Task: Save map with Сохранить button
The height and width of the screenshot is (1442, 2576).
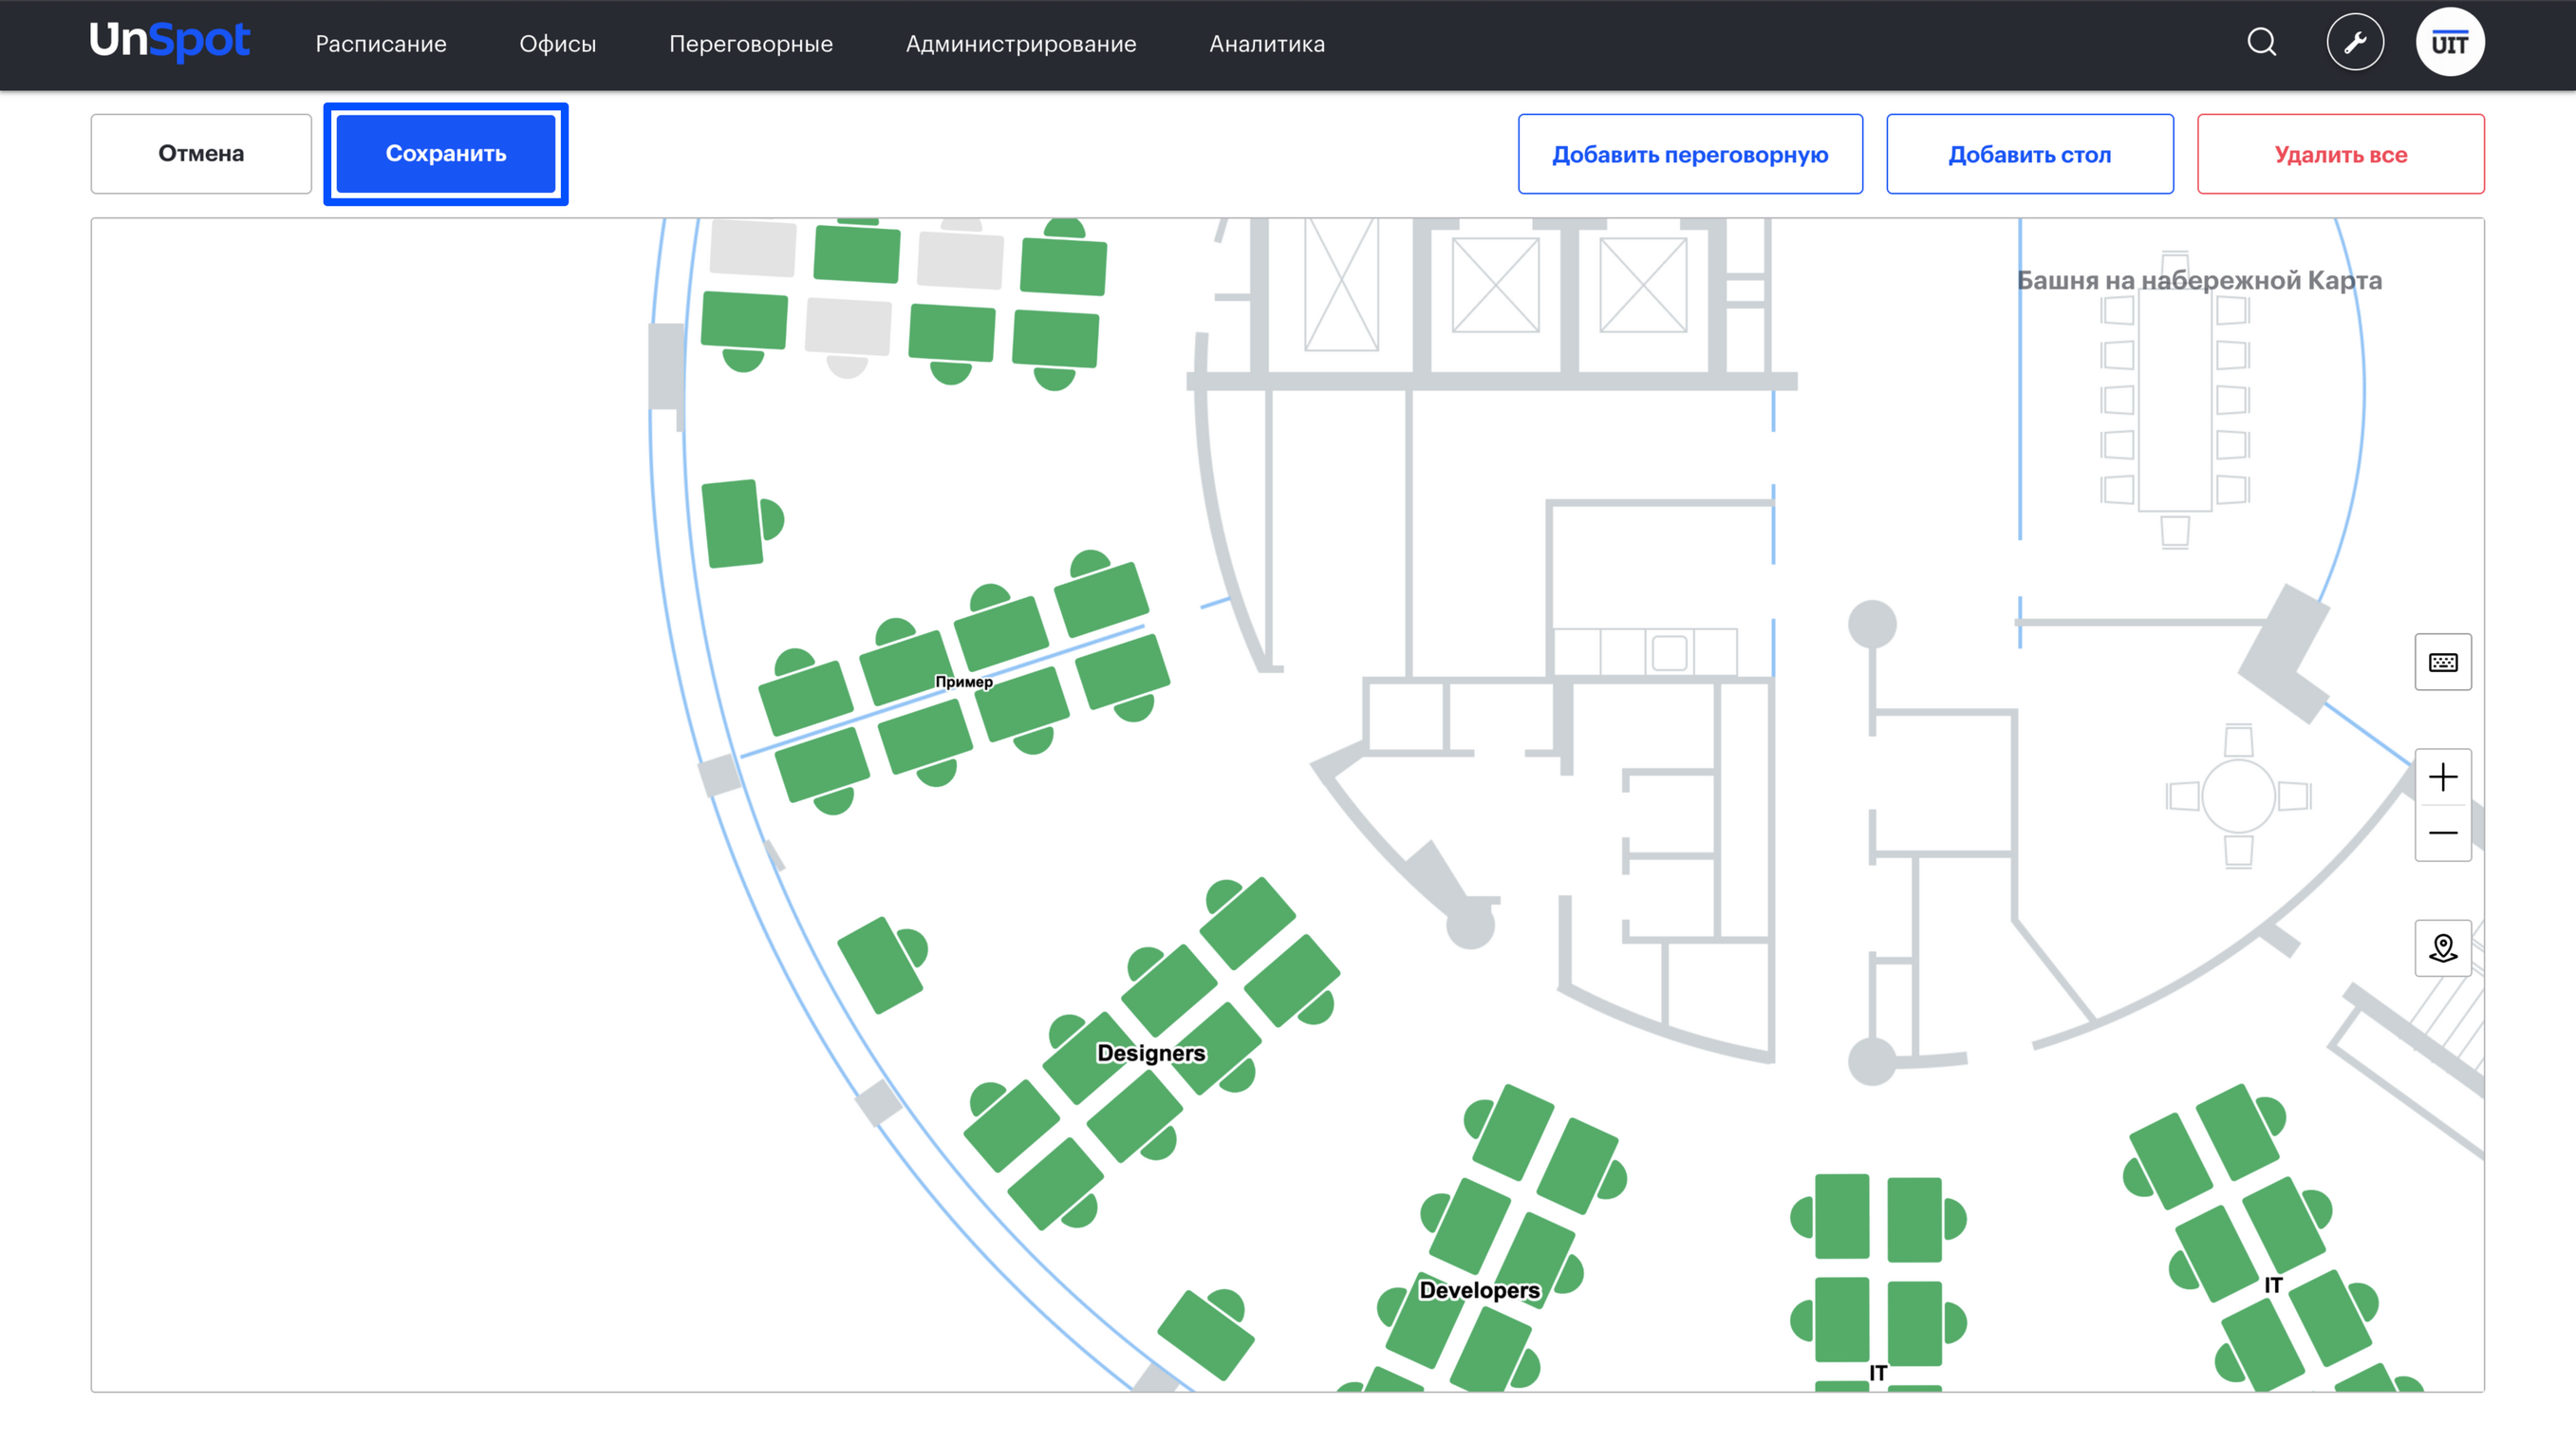Action: pyautogui.click(x=446, y=154)
